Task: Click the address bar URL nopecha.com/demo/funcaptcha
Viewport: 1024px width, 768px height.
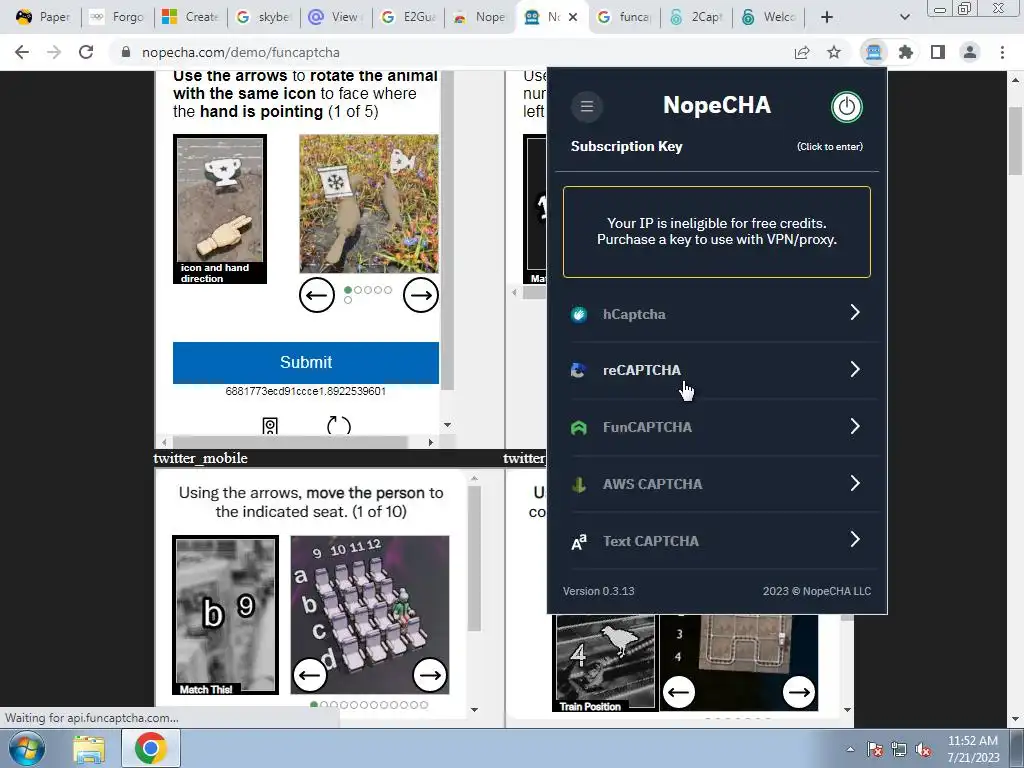Action: click(x=240, y=52)
